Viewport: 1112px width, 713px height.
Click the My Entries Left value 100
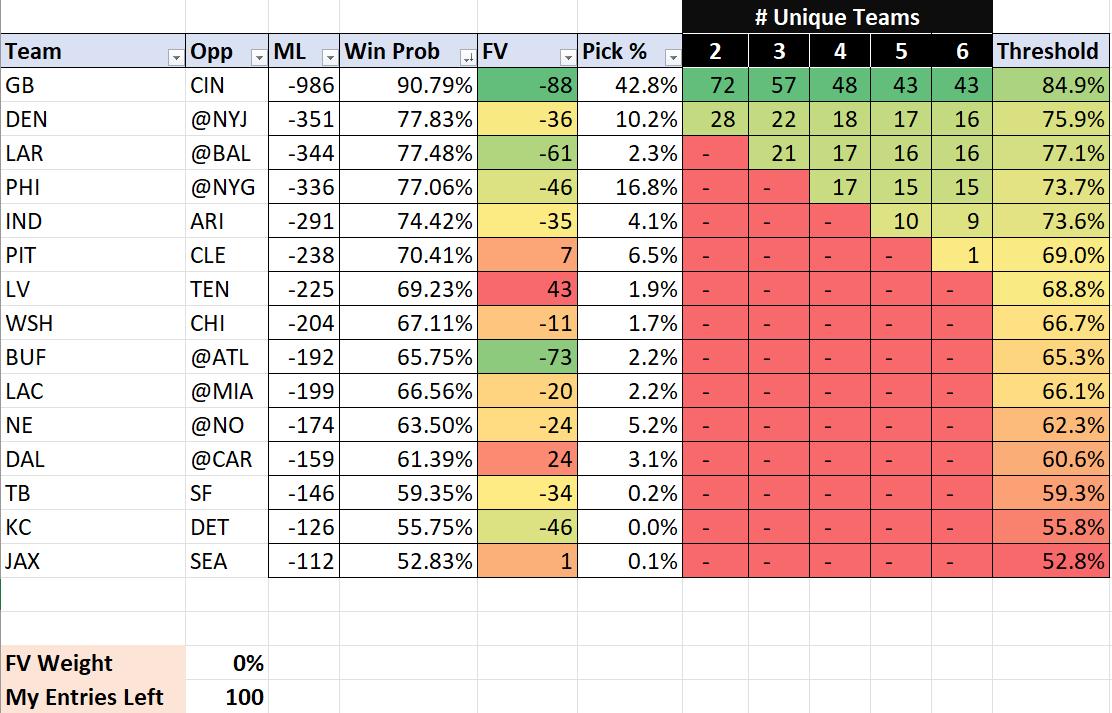point(226,697)
